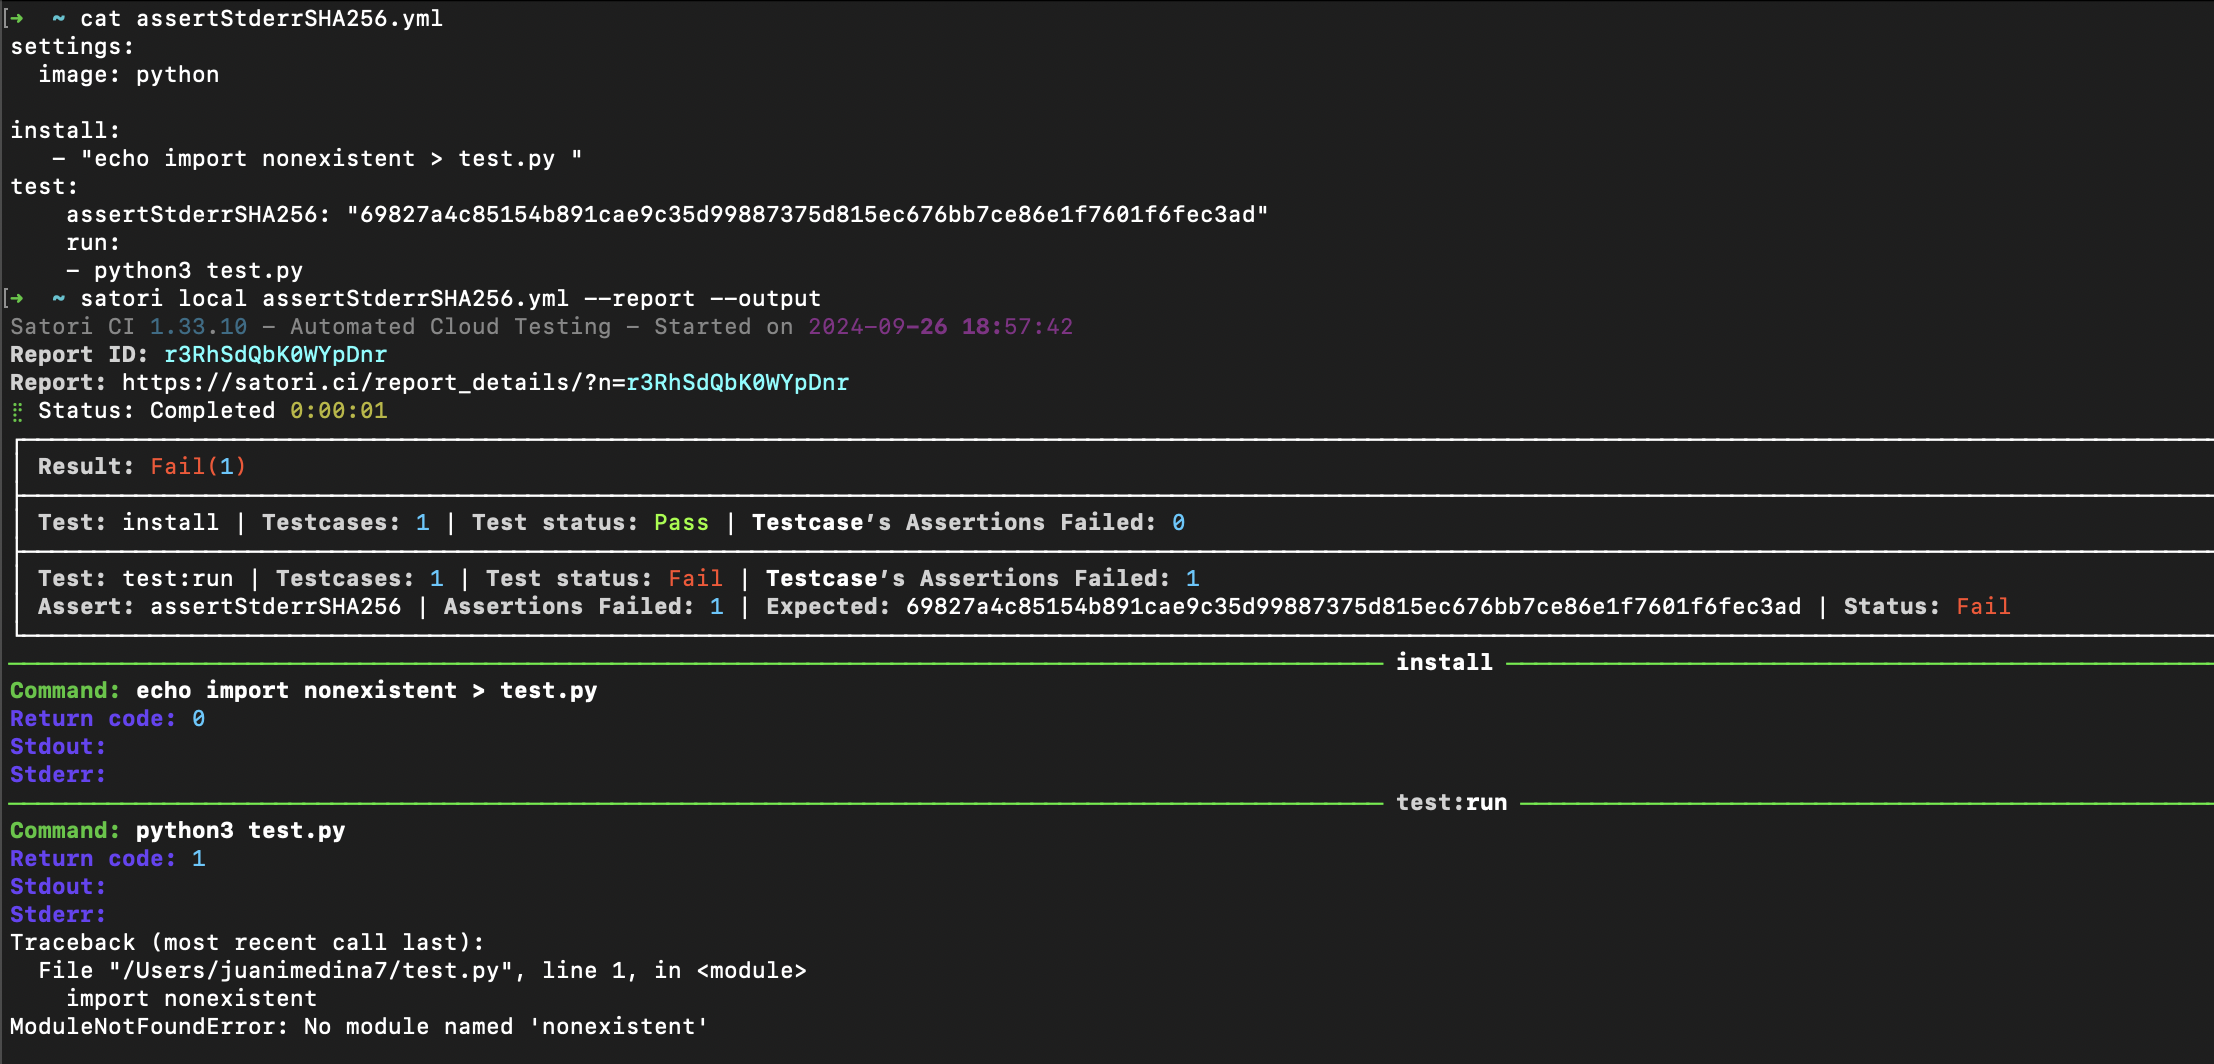Click the Result Fail(1) text
This screenshot has width=2214, height=1064.
(142, 467)
